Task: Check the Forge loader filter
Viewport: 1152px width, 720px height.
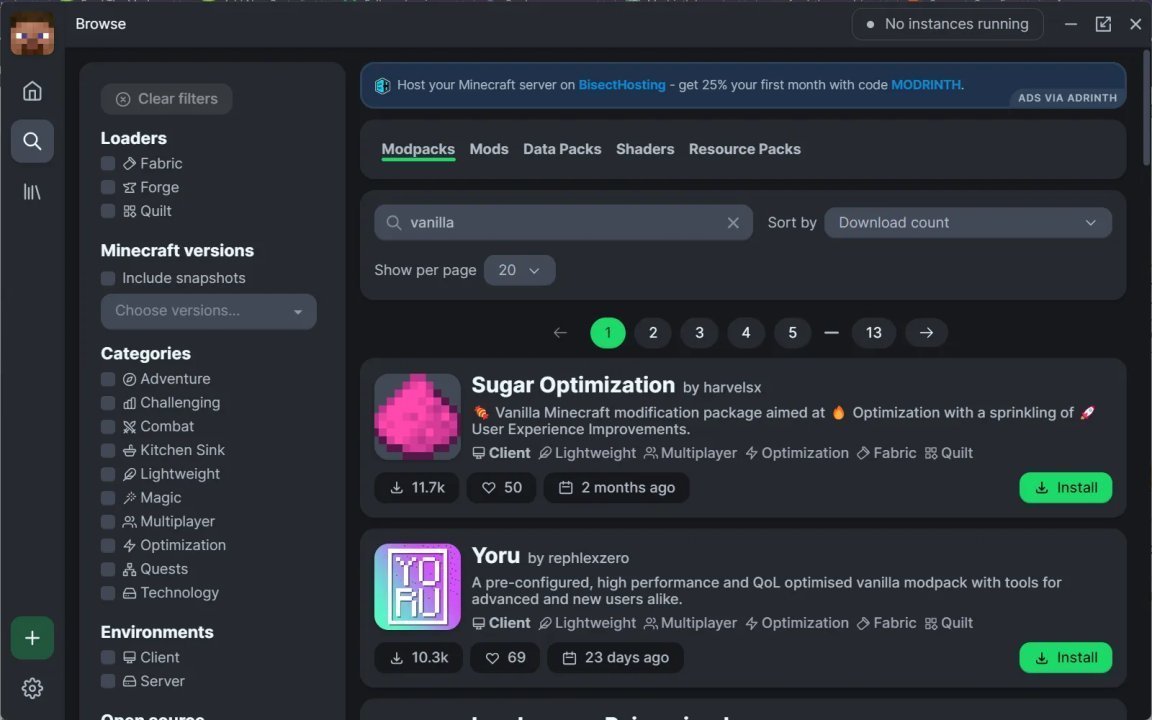Action: [108, 187]
